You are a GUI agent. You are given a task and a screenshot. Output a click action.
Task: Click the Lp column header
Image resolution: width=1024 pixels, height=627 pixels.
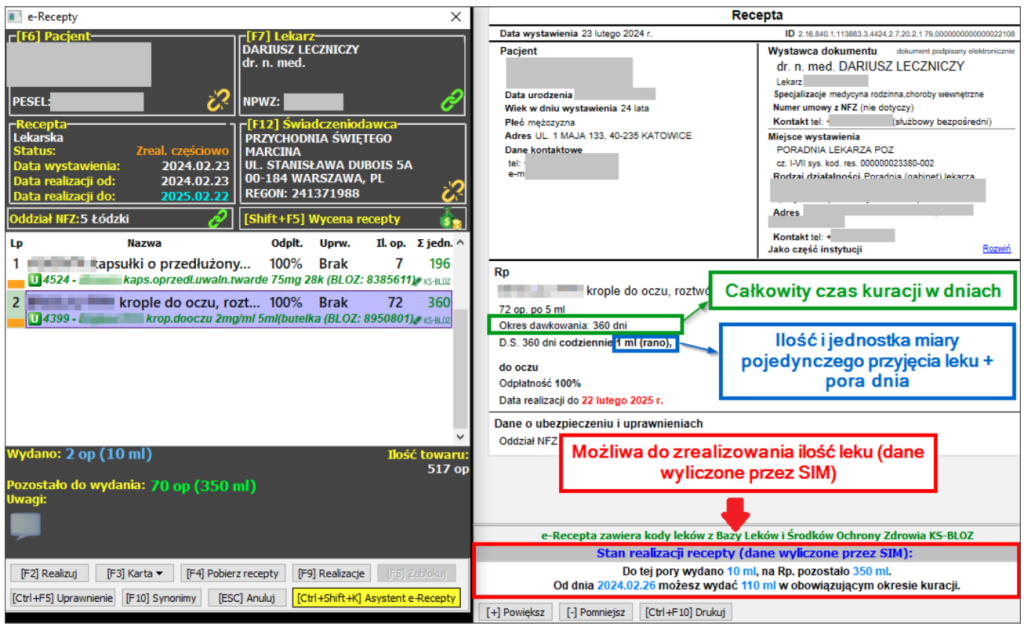tap(16, 243)
